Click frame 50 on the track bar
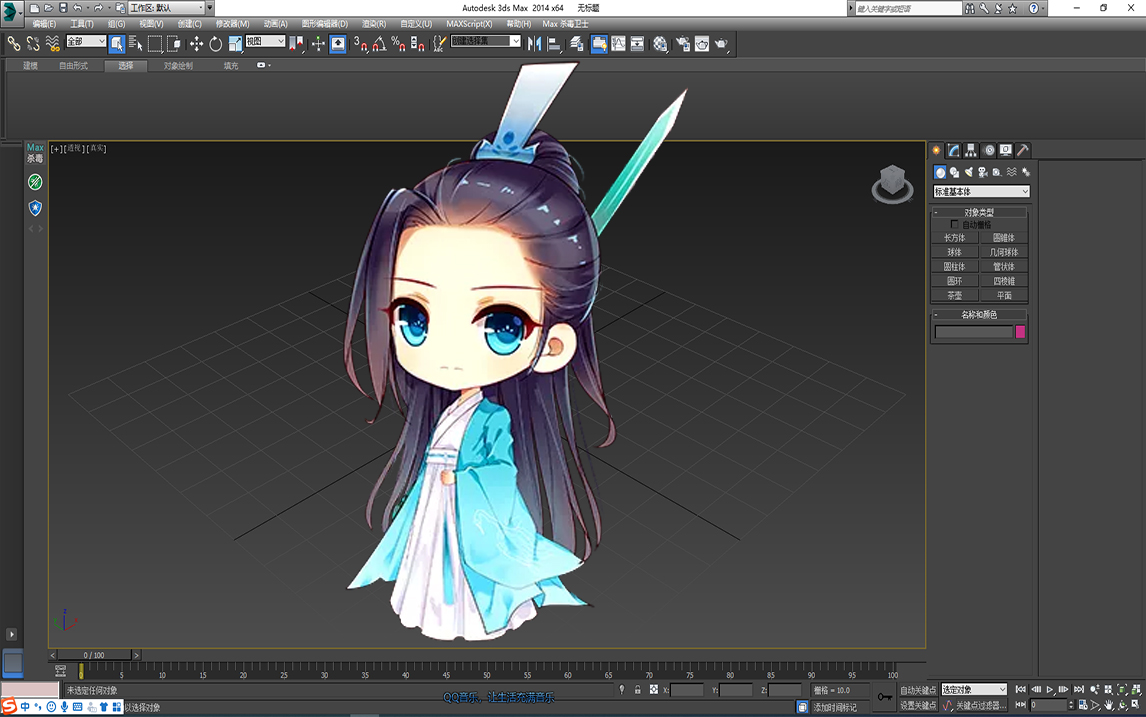Viewport: 1146px width, 717px height. (487, 669)
